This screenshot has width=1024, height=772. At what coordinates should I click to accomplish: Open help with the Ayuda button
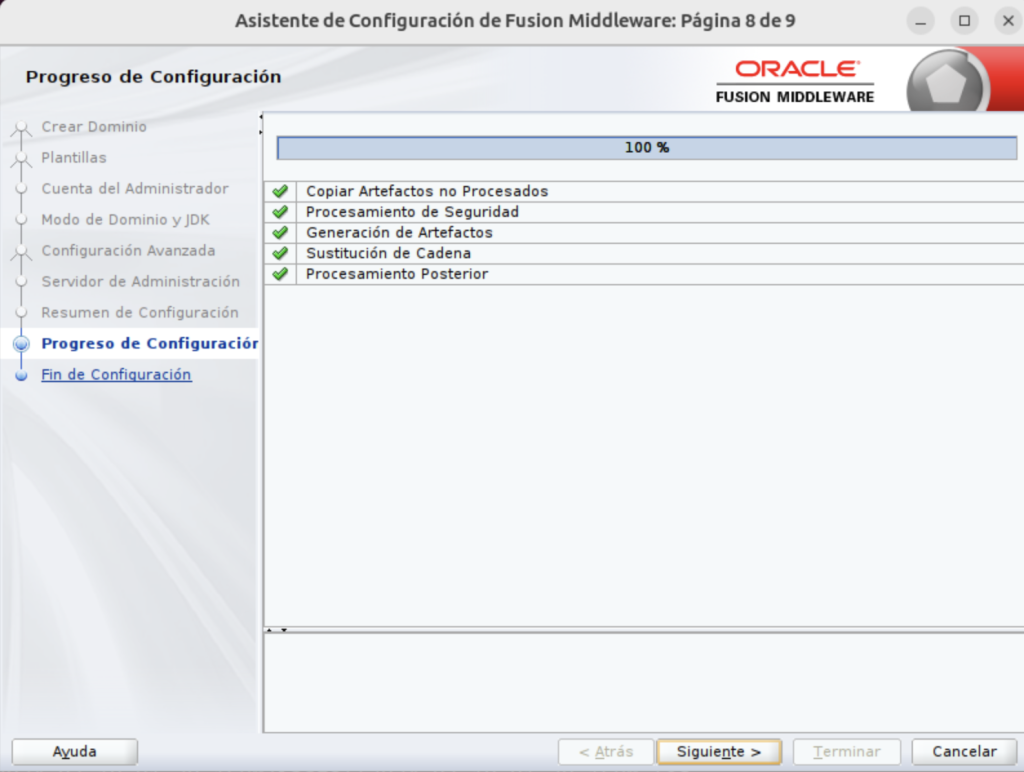(x=75, y=752)
